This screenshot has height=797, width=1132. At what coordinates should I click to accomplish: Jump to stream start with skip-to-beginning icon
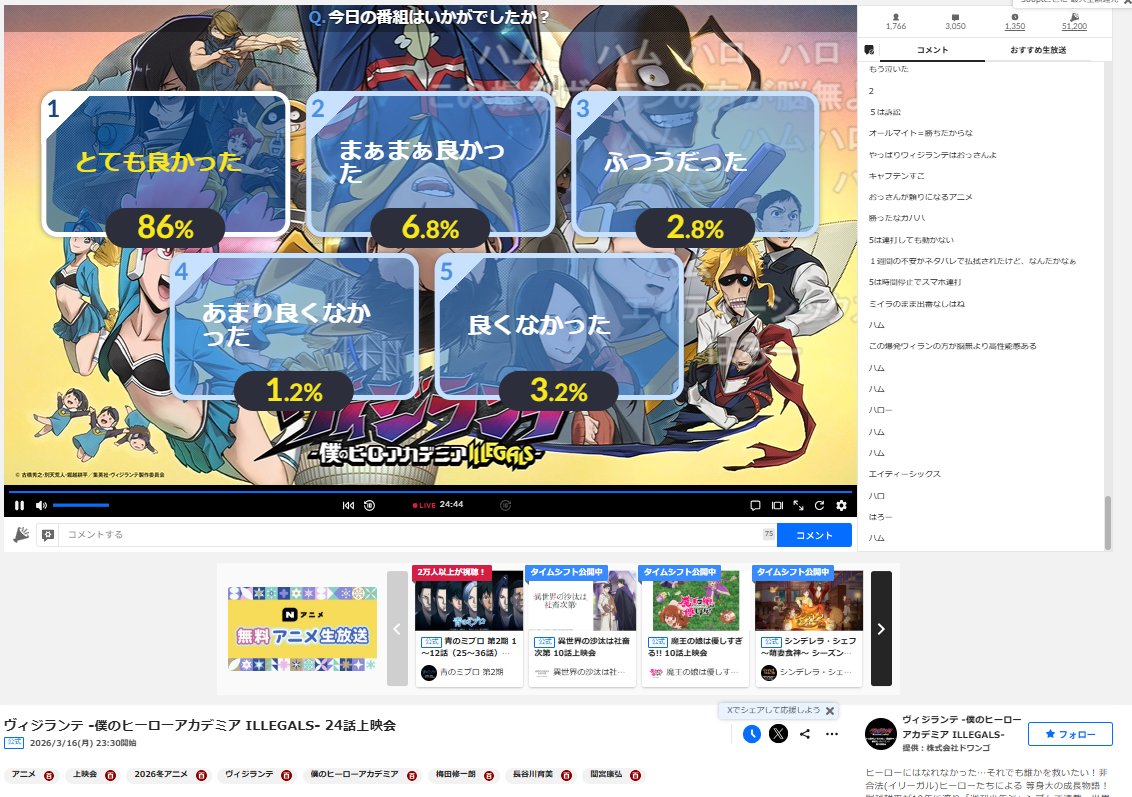point(348,506)
